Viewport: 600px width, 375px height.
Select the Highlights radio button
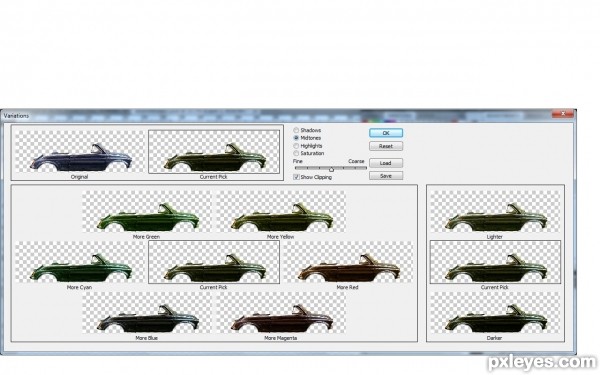click(x=296, y=146)
